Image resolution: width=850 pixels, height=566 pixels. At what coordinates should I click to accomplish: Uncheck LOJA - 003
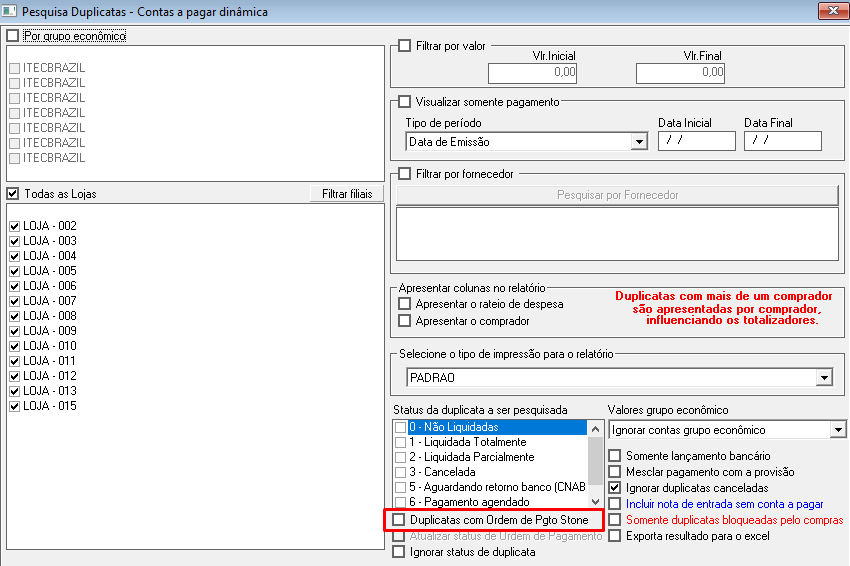(x=15, y=241)
